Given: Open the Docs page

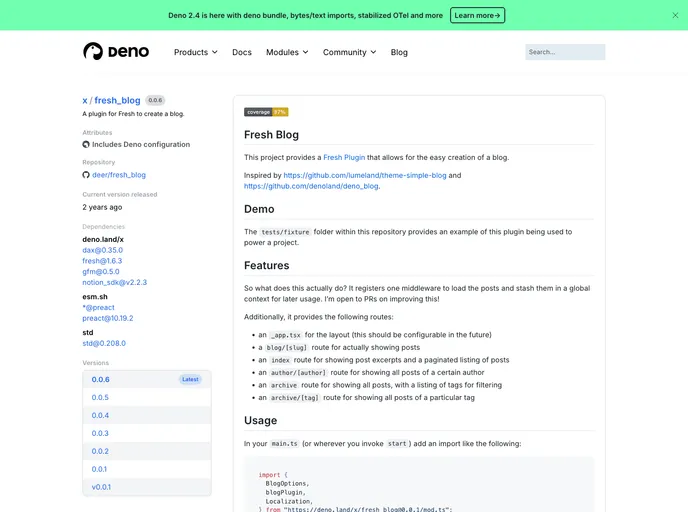Looking at the screenshot, I should (242, 52).
